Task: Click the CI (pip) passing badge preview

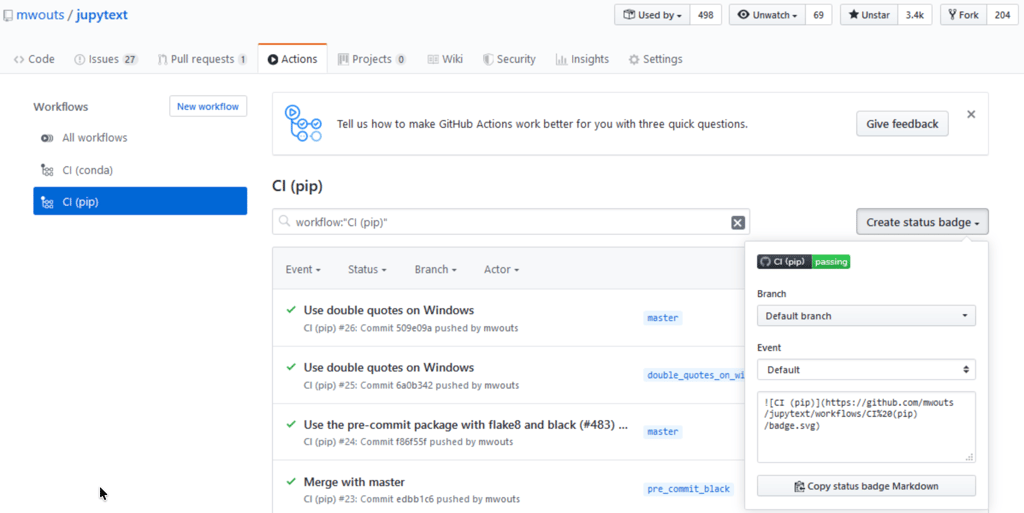Action: coord(803,262)
